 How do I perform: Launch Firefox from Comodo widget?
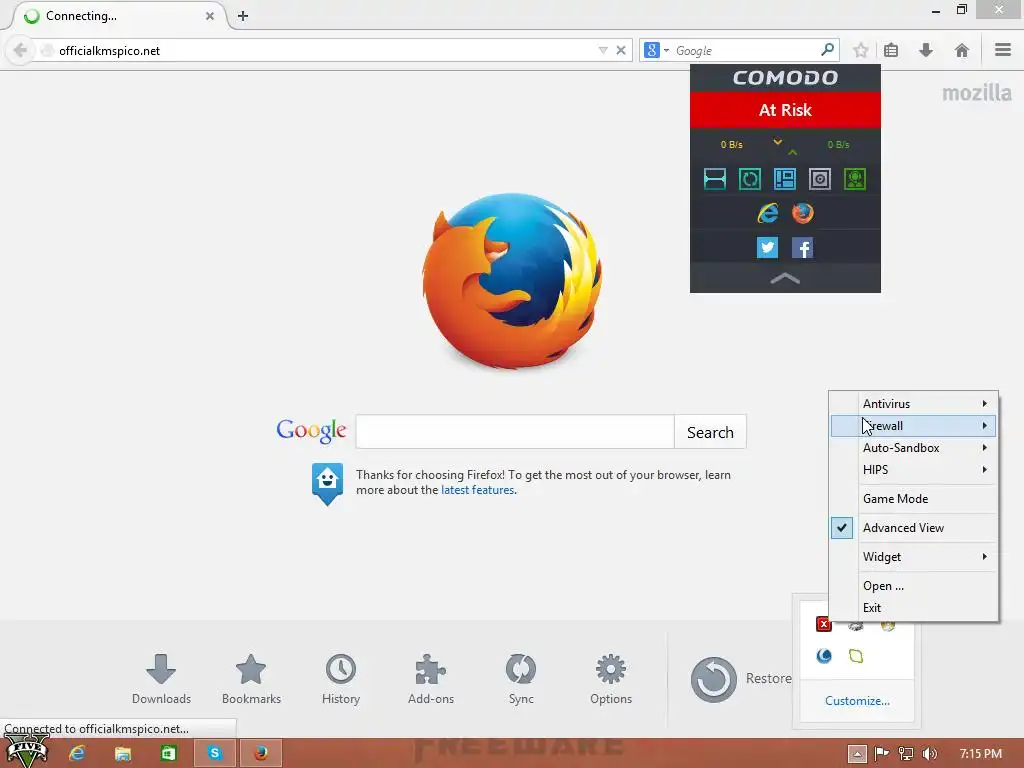[x=803, y=213]
